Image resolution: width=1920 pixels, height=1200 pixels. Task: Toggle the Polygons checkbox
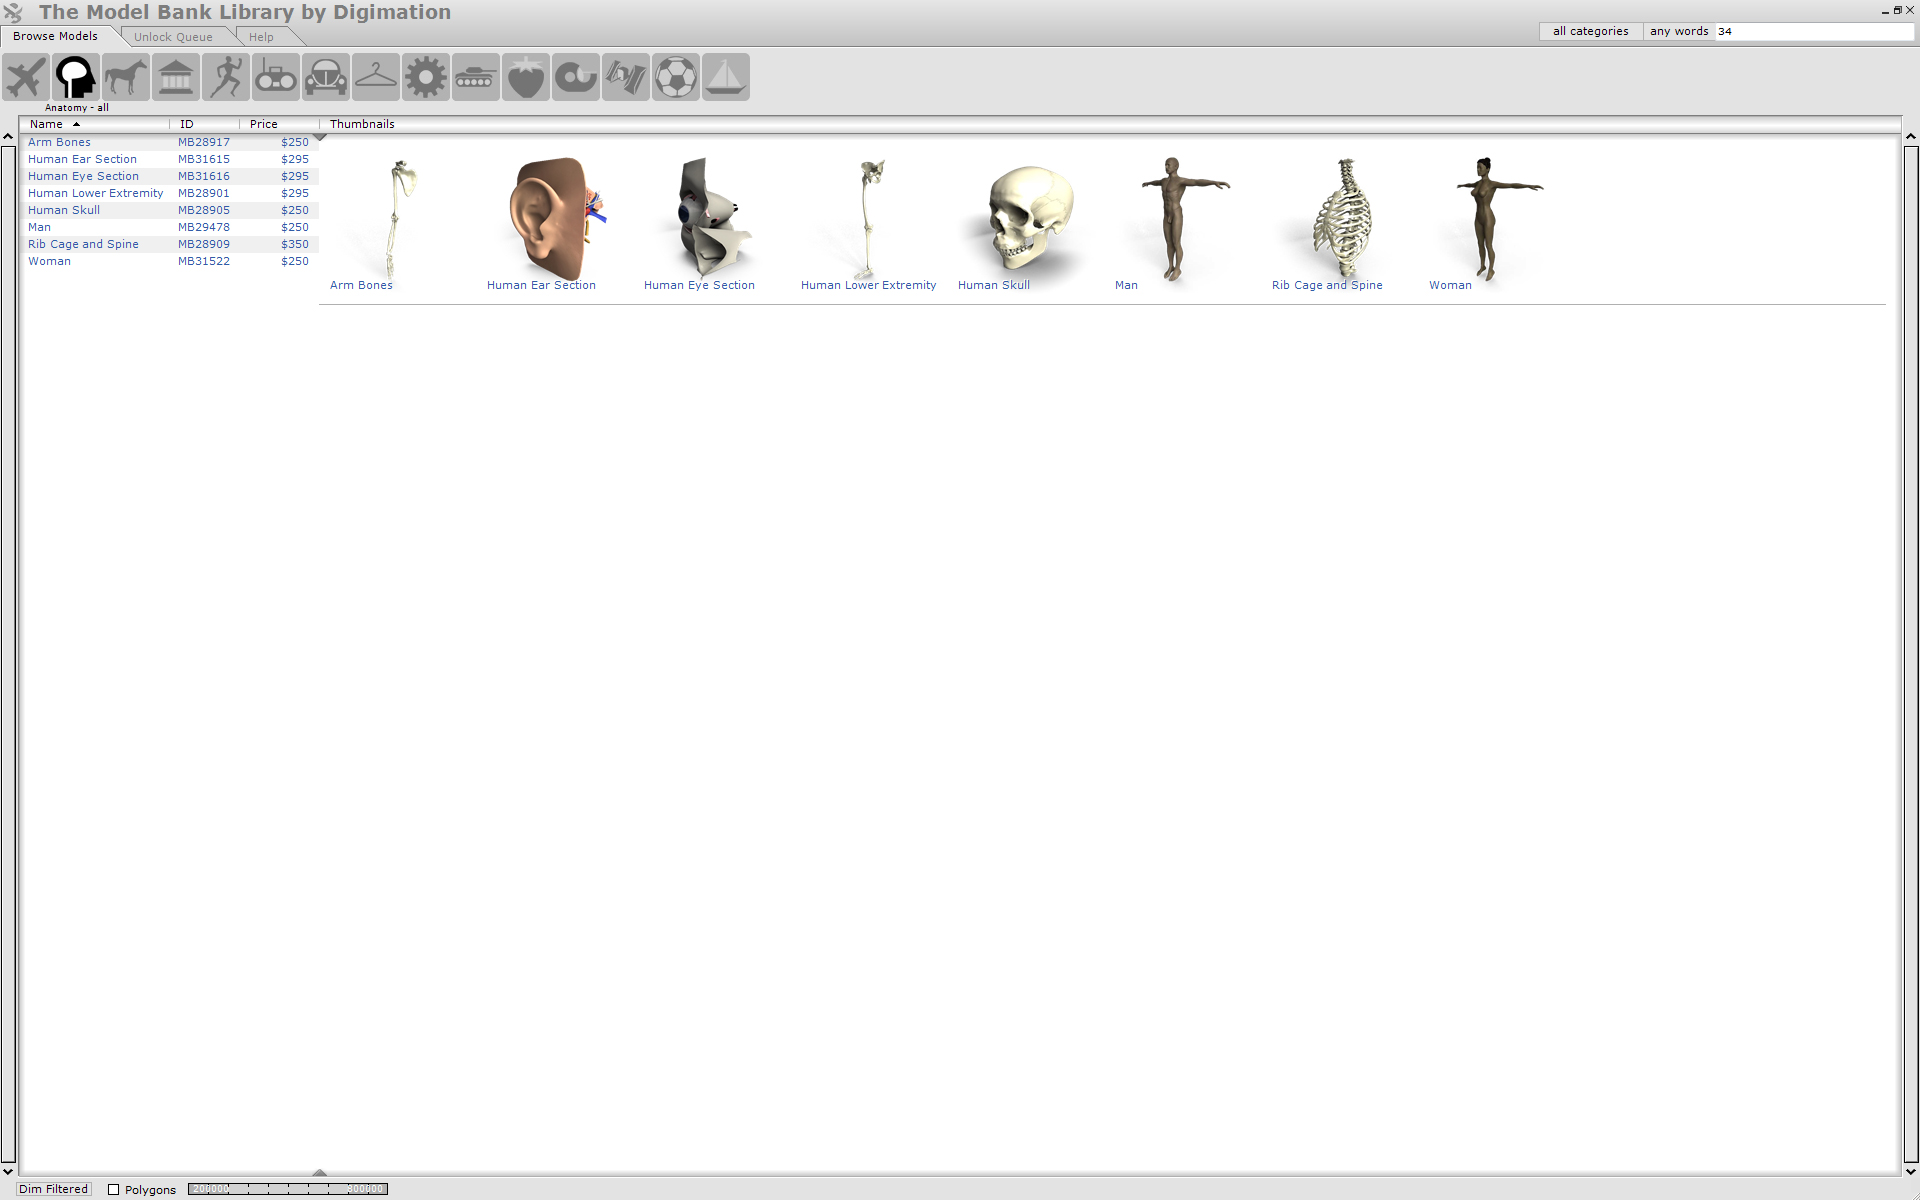pos(113,1189)
